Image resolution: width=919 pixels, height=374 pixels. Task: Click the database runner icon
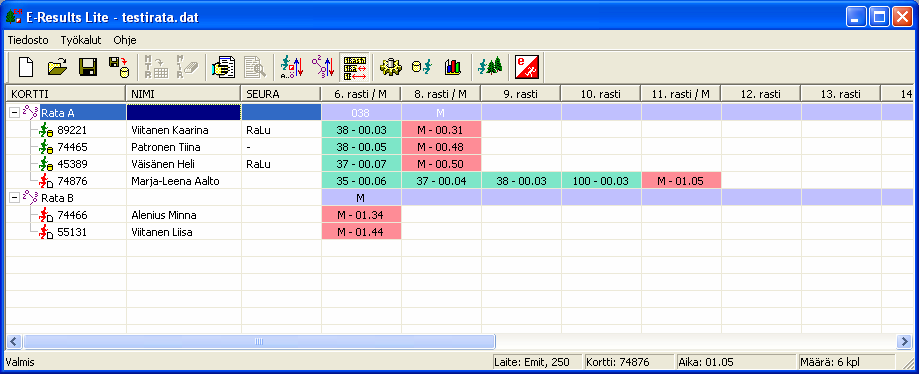point(421,67)
